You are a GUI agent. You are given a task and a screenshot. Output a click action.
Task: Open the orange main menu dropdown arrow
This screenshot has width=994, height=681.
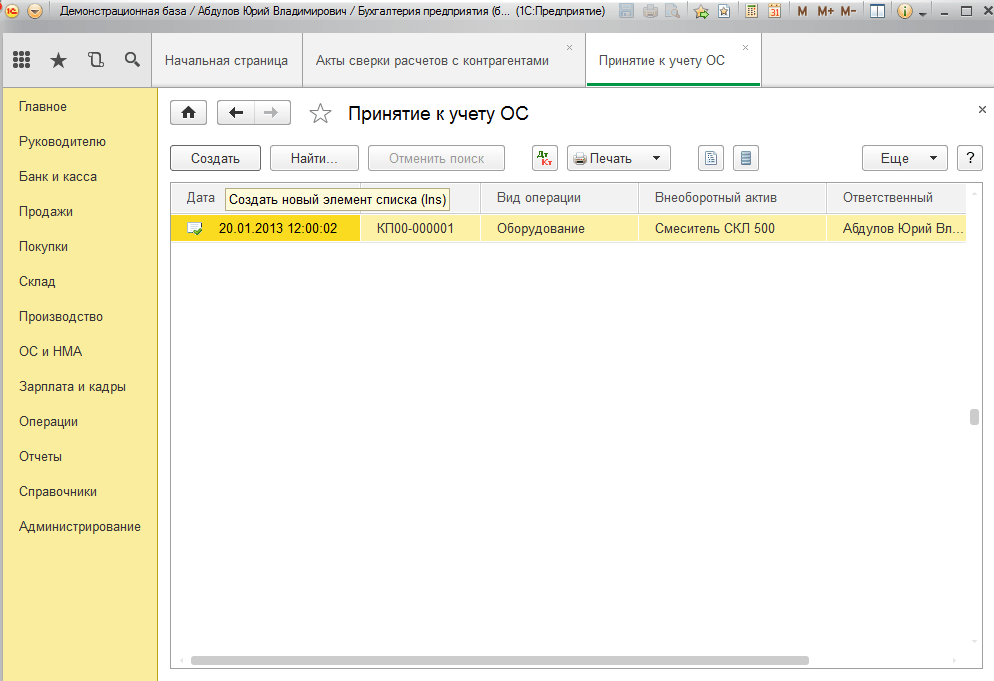35,12
